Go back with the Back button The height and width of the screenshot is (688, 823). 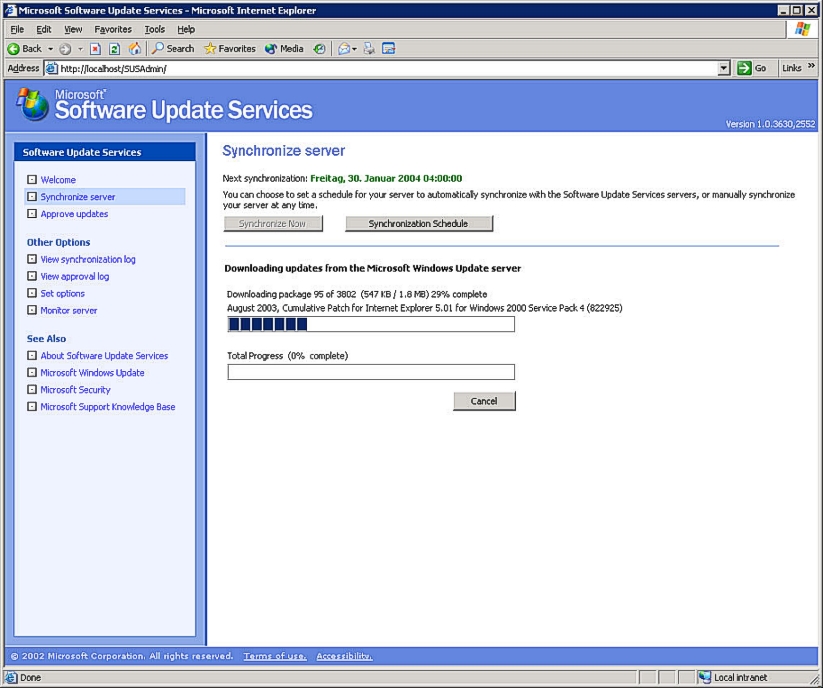coord(25,49)
